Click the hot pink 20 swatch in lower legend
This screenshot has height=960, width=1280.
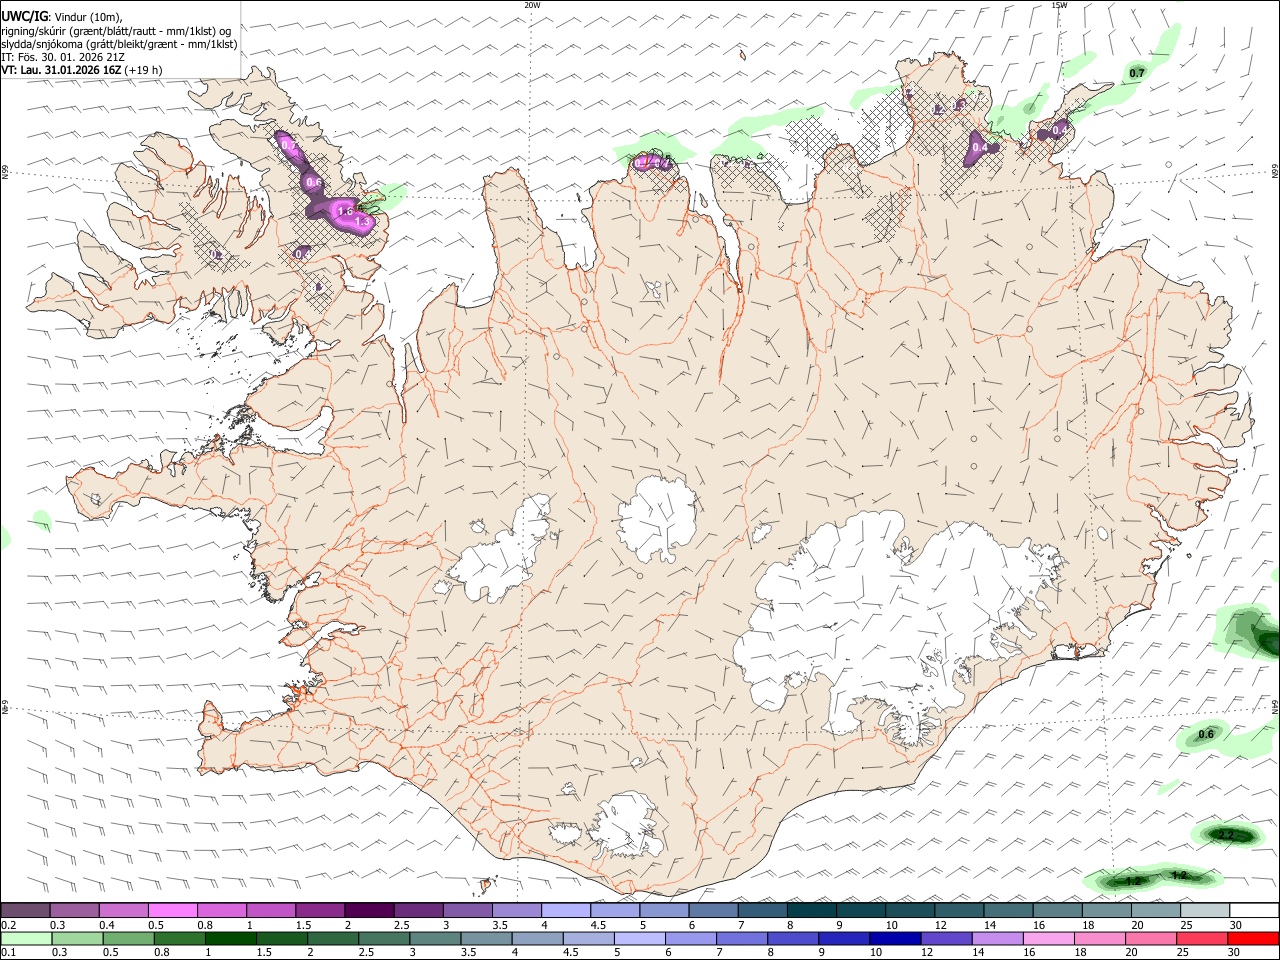[1151, 938]
